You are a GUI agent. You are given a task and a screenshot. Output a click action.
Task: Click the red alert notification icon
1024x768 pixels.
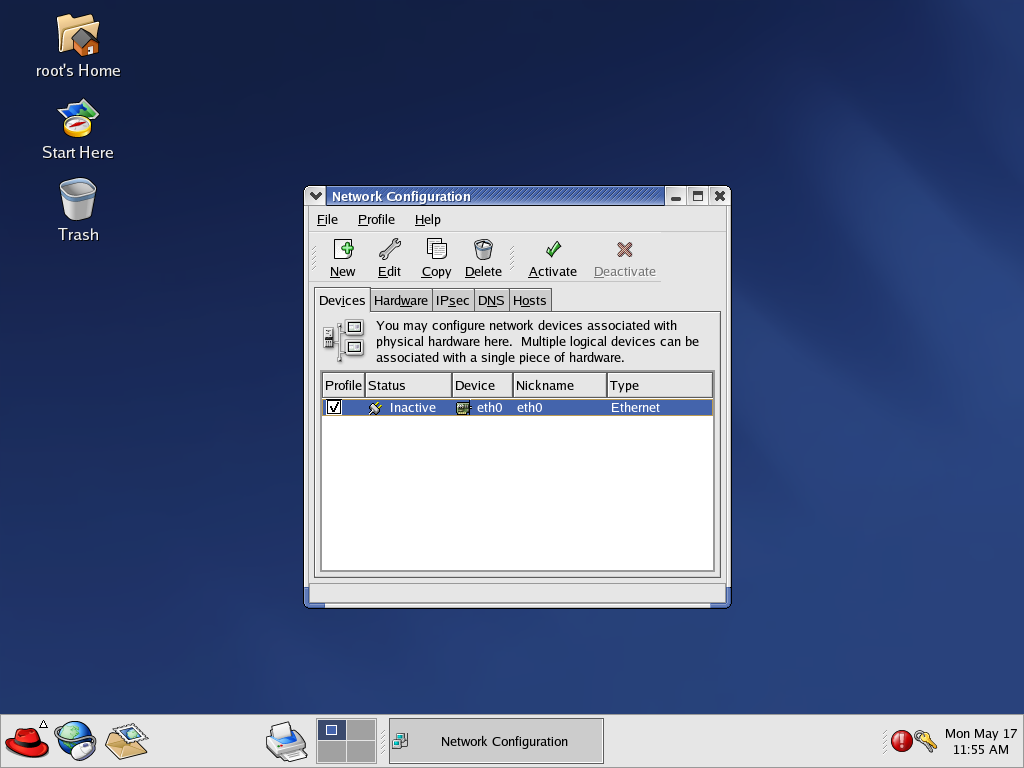901,741
